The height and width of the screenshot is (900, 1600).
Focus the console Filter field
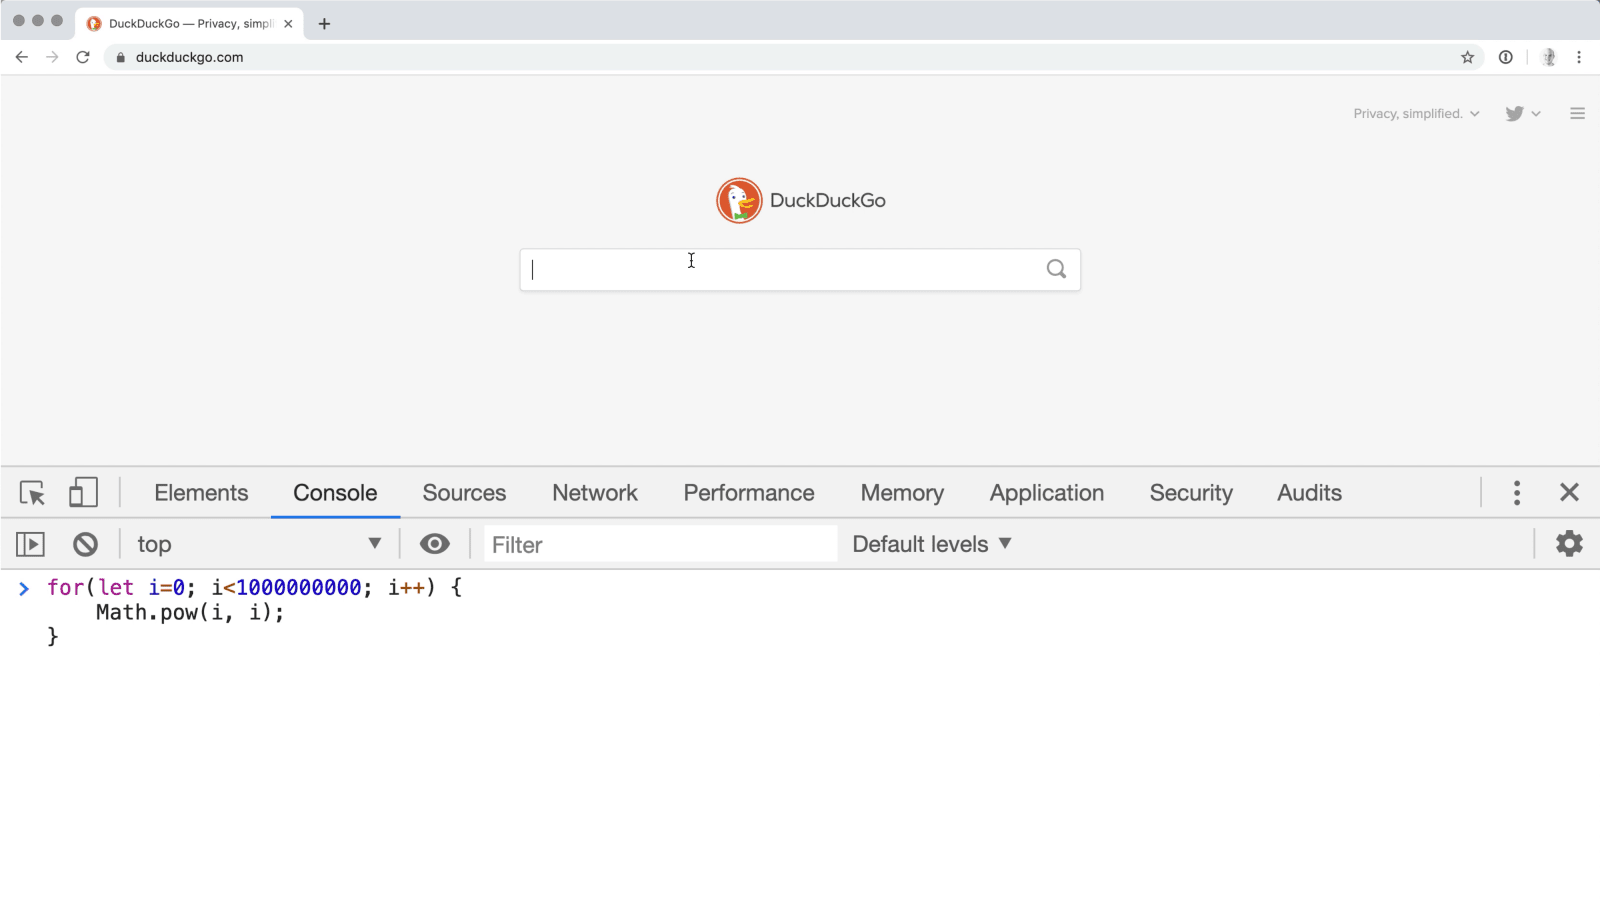[661, 544]
